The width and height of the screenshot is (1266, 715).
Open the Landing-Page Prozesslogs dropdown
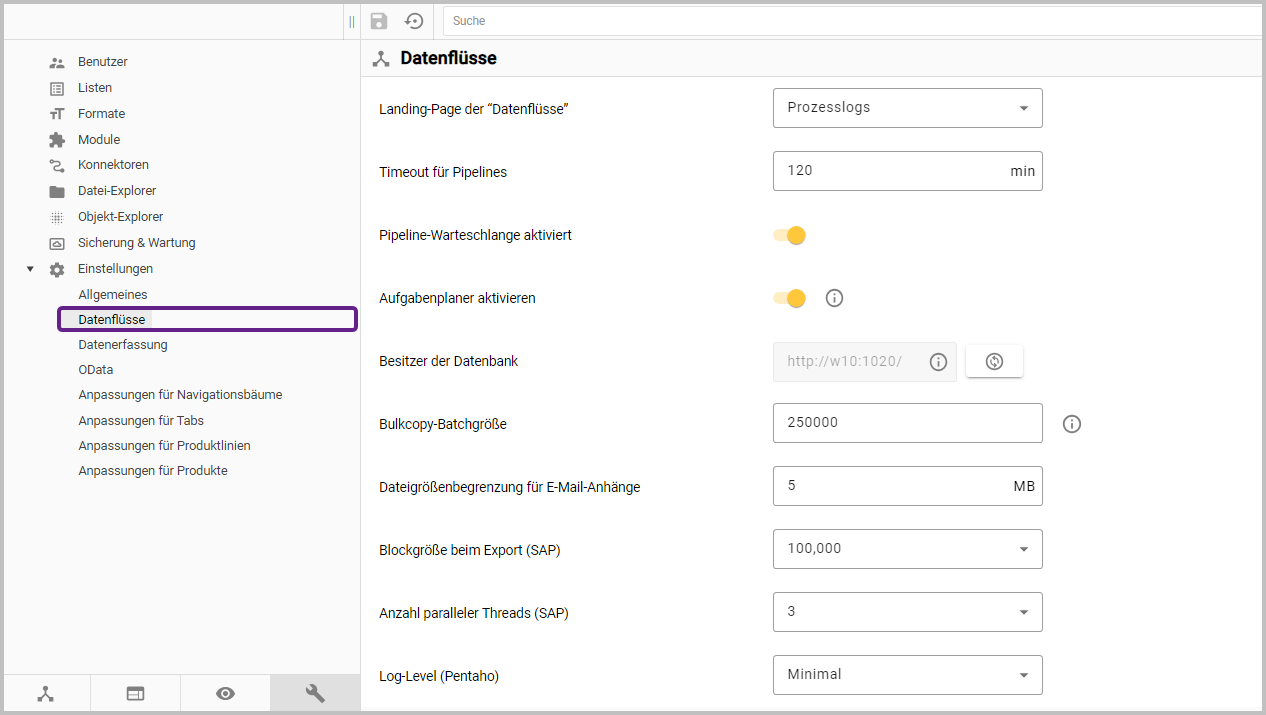pyautogui.click(x=907, y=108)
